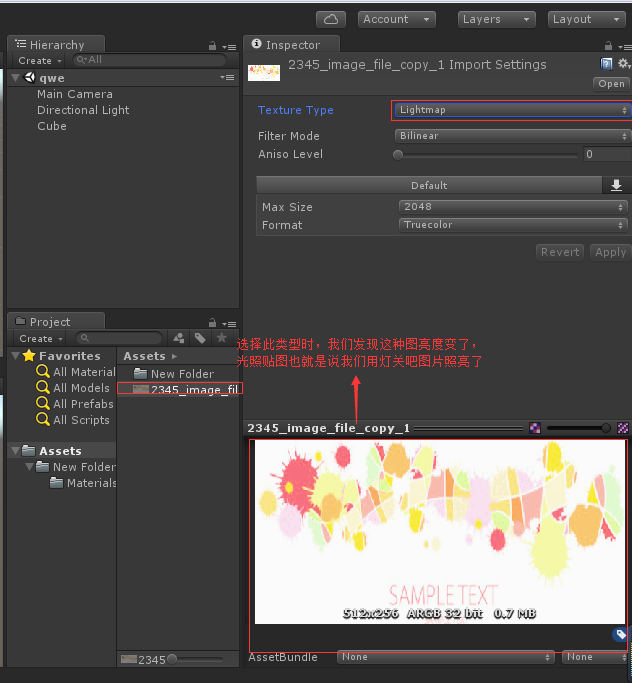The height and width of the screenshot is (683, 632).
Task: Click the Save search star icon
Action: click(222, 338)
